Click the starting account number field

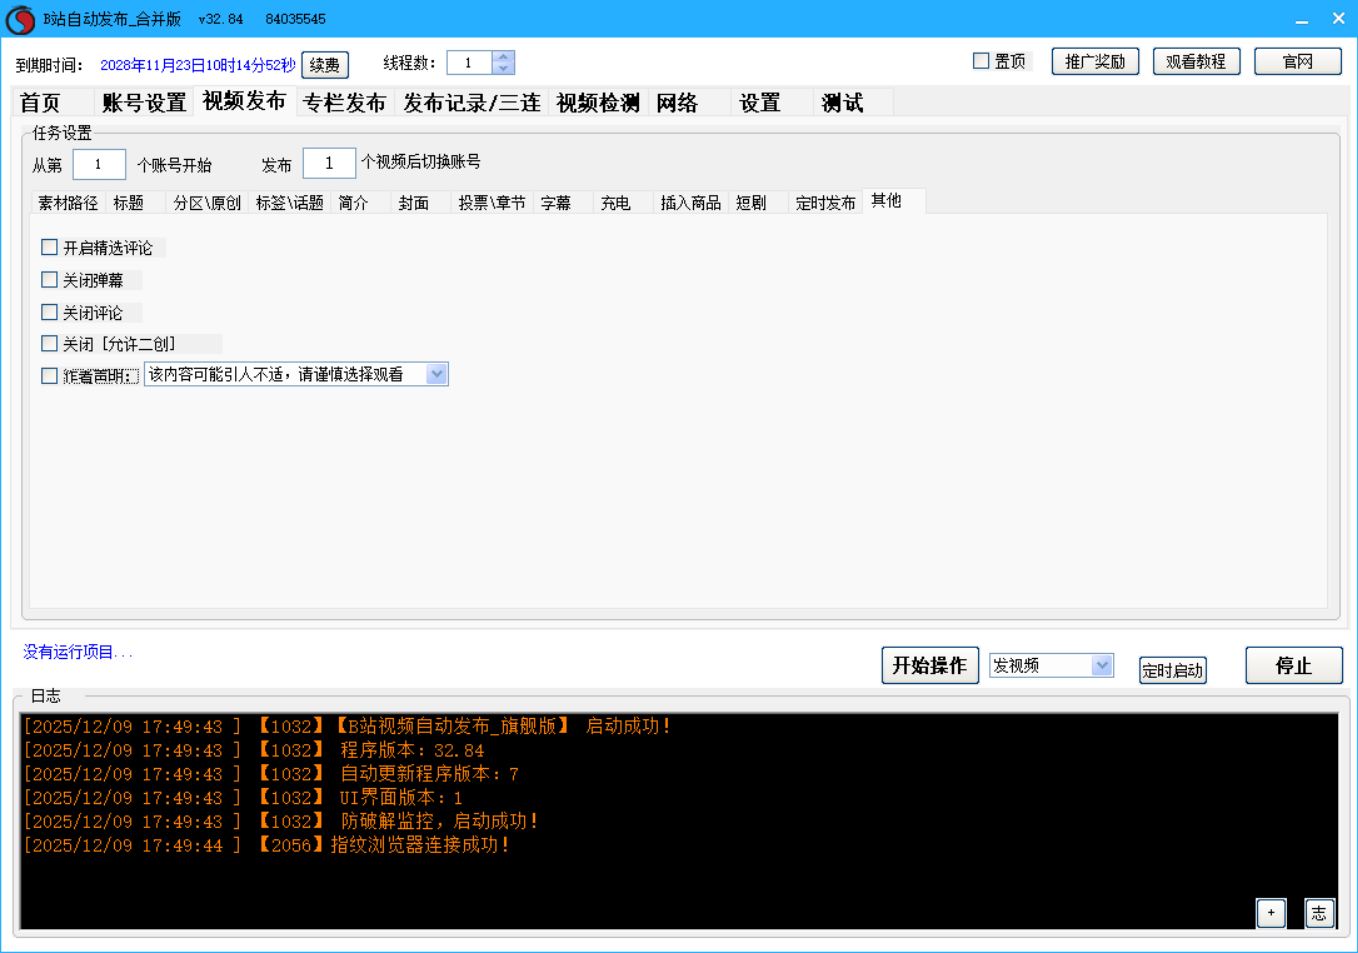point(99,164)
